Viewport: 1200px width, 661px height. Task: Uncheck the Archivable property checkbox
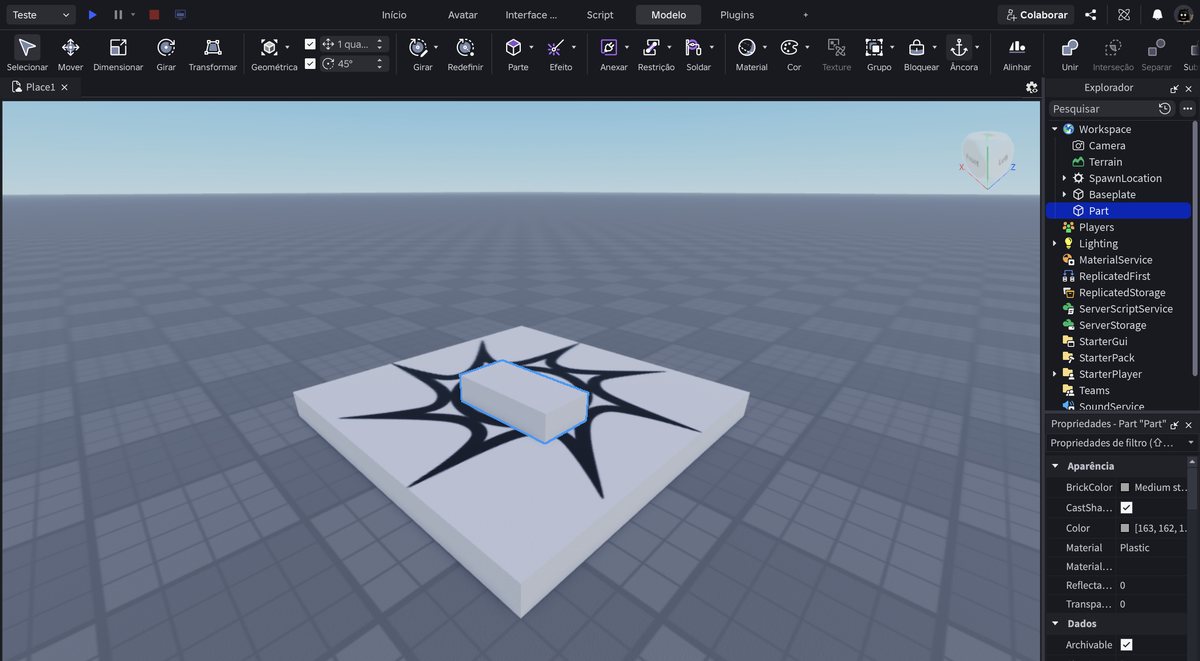click(x=1126, y=645)
